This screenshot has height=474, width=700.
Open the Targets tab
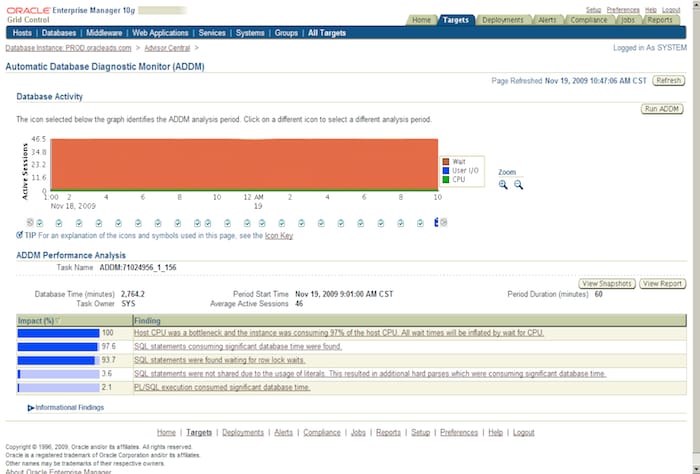point(455,20)
